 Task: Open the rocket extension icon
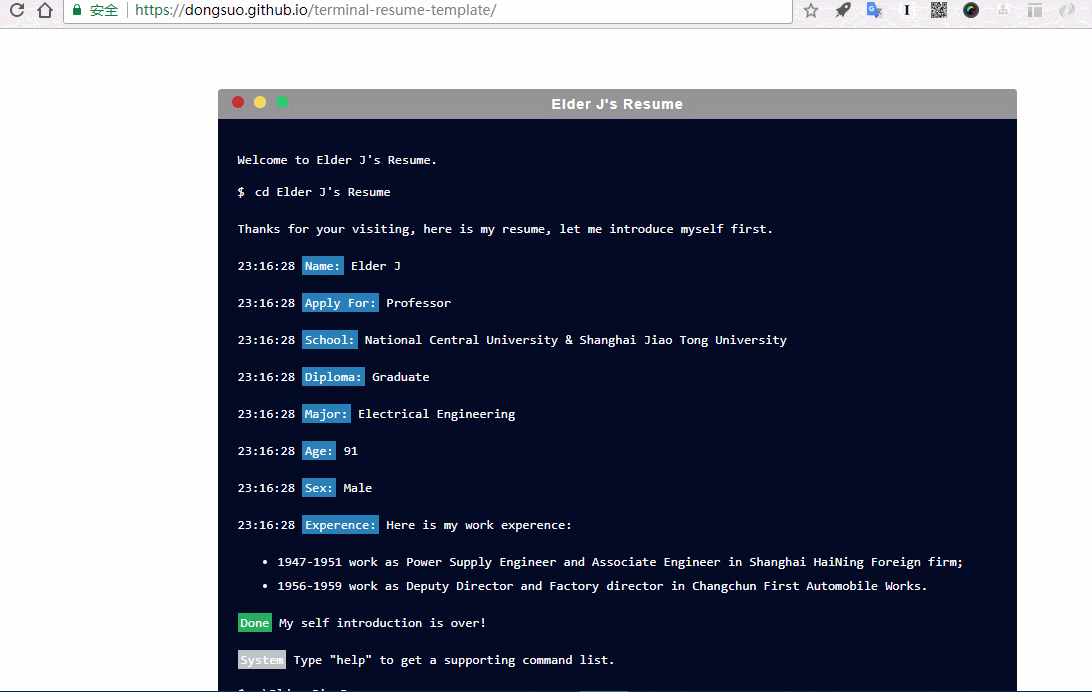[843, 10]
